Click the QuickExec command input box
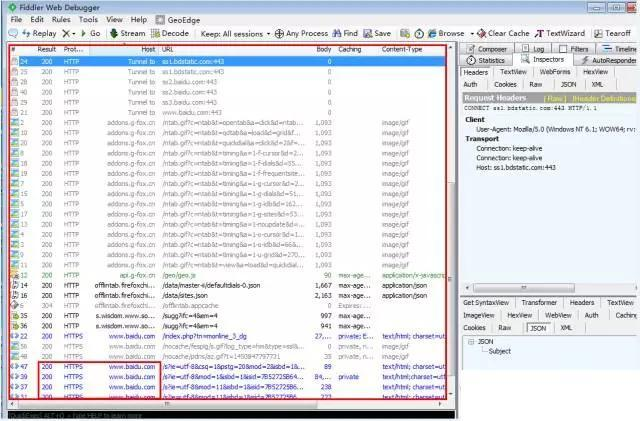Viewport: 640px width, 421px height. pyautogui.click(x=231, y=416)
